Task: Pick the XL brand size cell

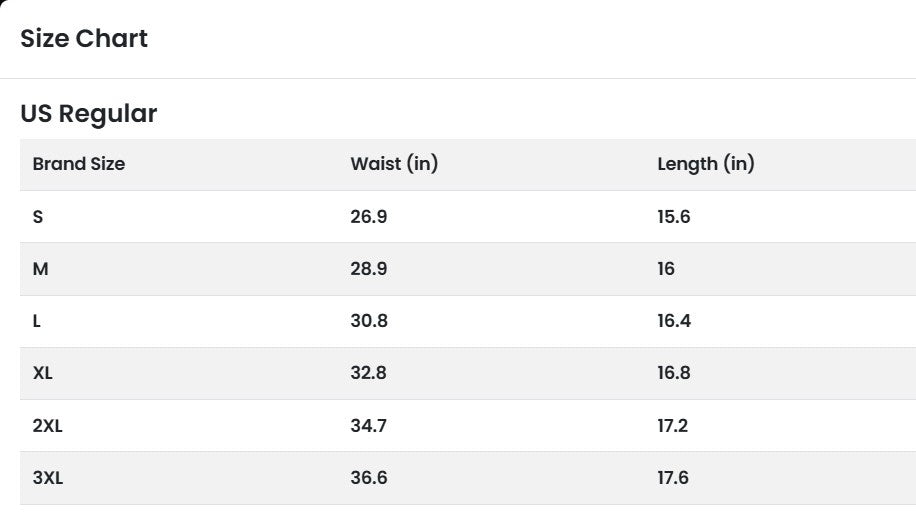Action: point(43,373)
